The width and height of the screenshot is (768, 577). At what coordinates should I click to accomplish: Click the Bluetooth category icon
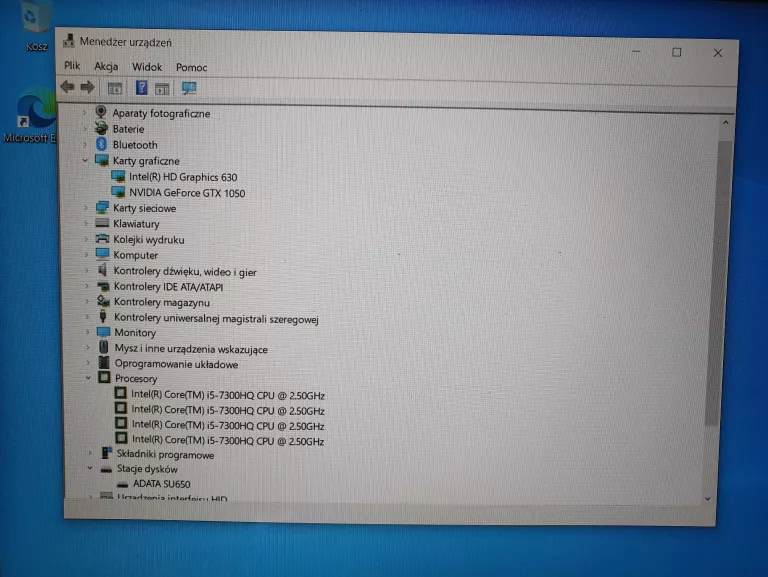point(101,144)
